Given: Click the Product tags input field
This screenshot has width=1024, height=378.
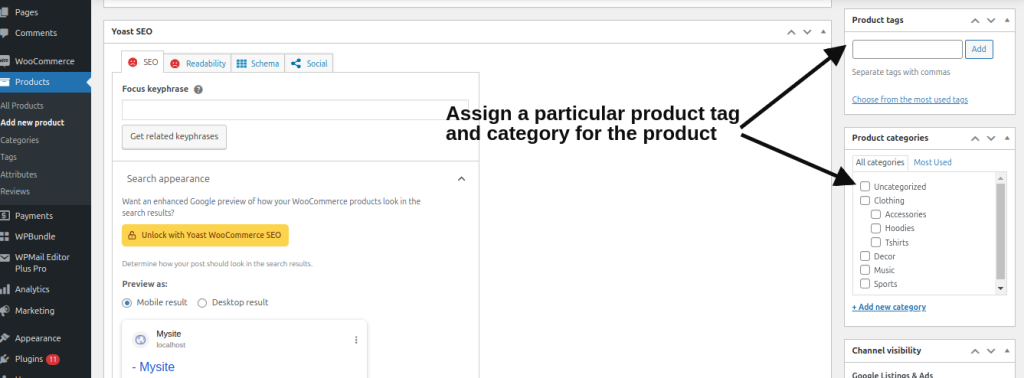Looking at the screenshot, I should (x=907, y=50).
